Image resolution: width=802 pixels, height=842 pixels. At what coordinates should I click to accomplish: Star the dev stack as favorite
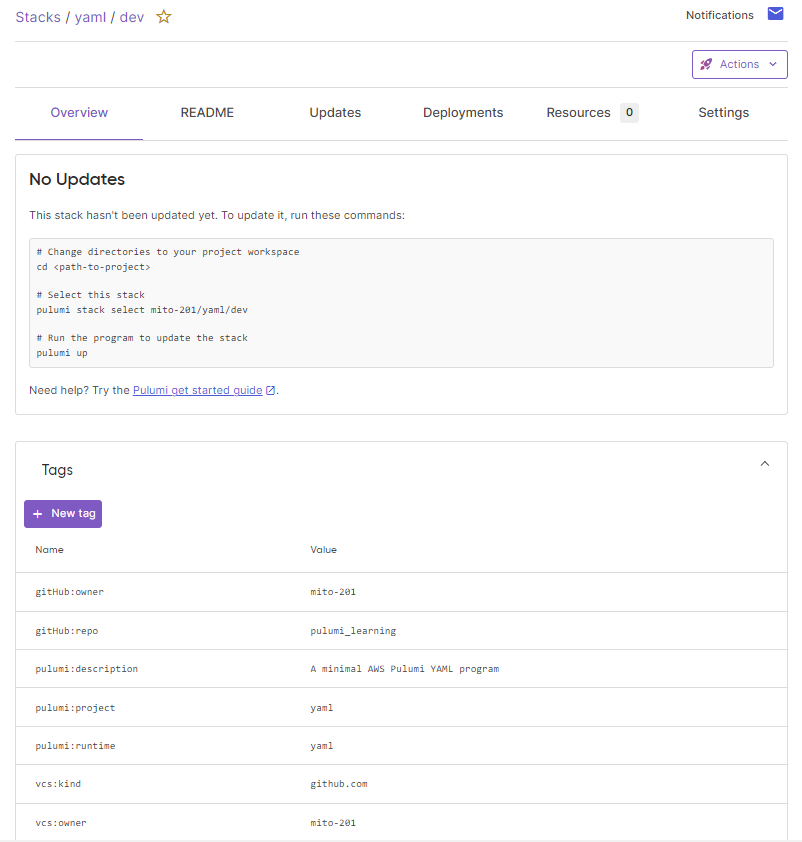point(163,17)
